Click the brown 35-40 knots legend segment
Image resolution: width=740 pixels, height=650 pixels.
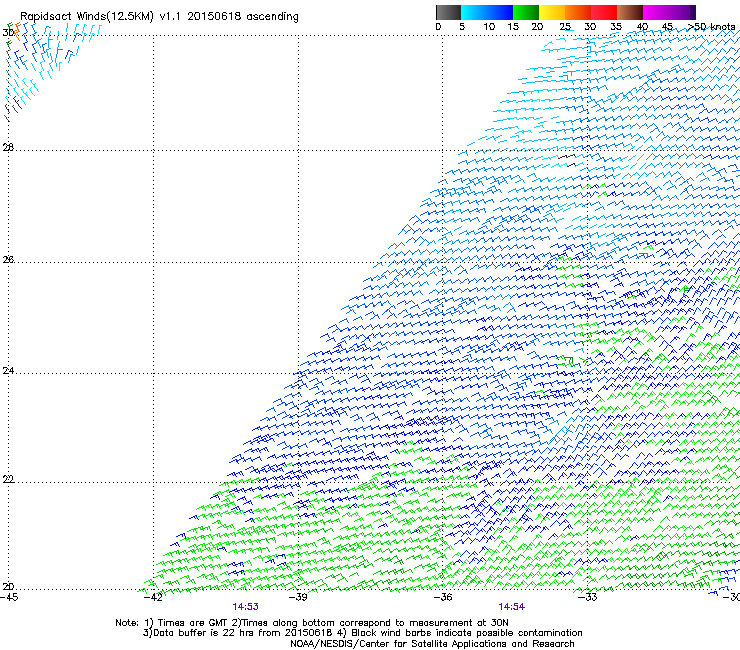point(630,12)
